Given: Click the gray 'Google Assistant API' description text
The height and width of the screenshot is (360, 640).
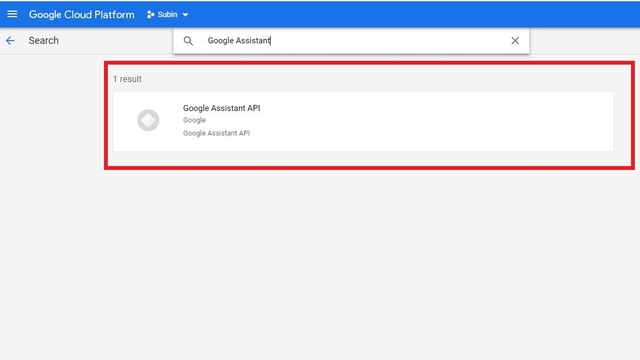Looking at the screenshot, I should [x=216, y=133].
